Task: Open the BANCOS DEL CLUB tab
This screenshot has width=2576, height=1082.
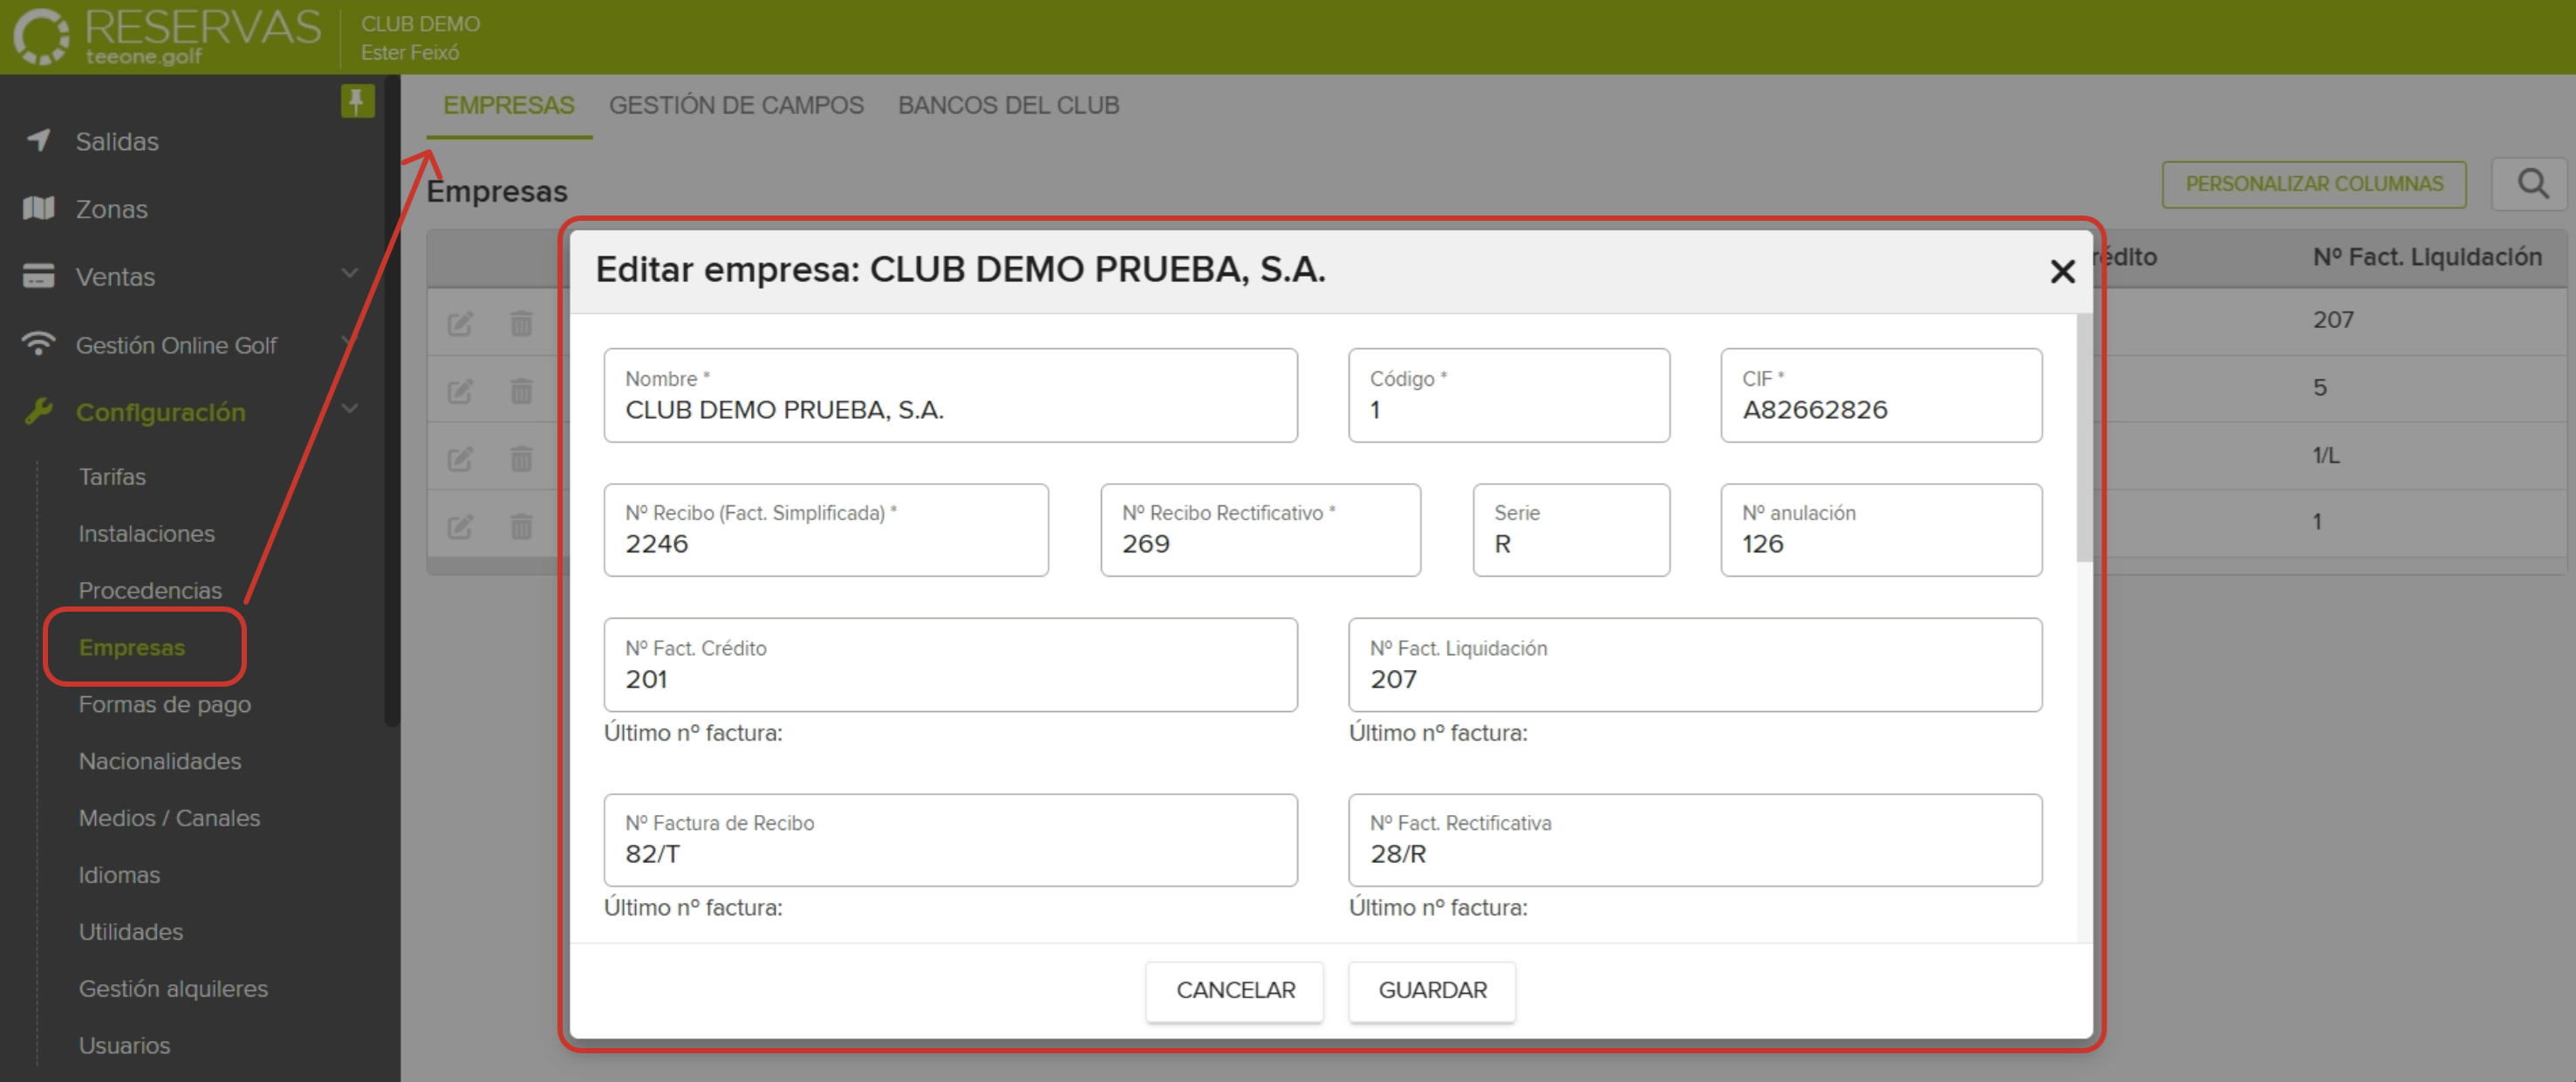Action: [x=1009, y=105]
